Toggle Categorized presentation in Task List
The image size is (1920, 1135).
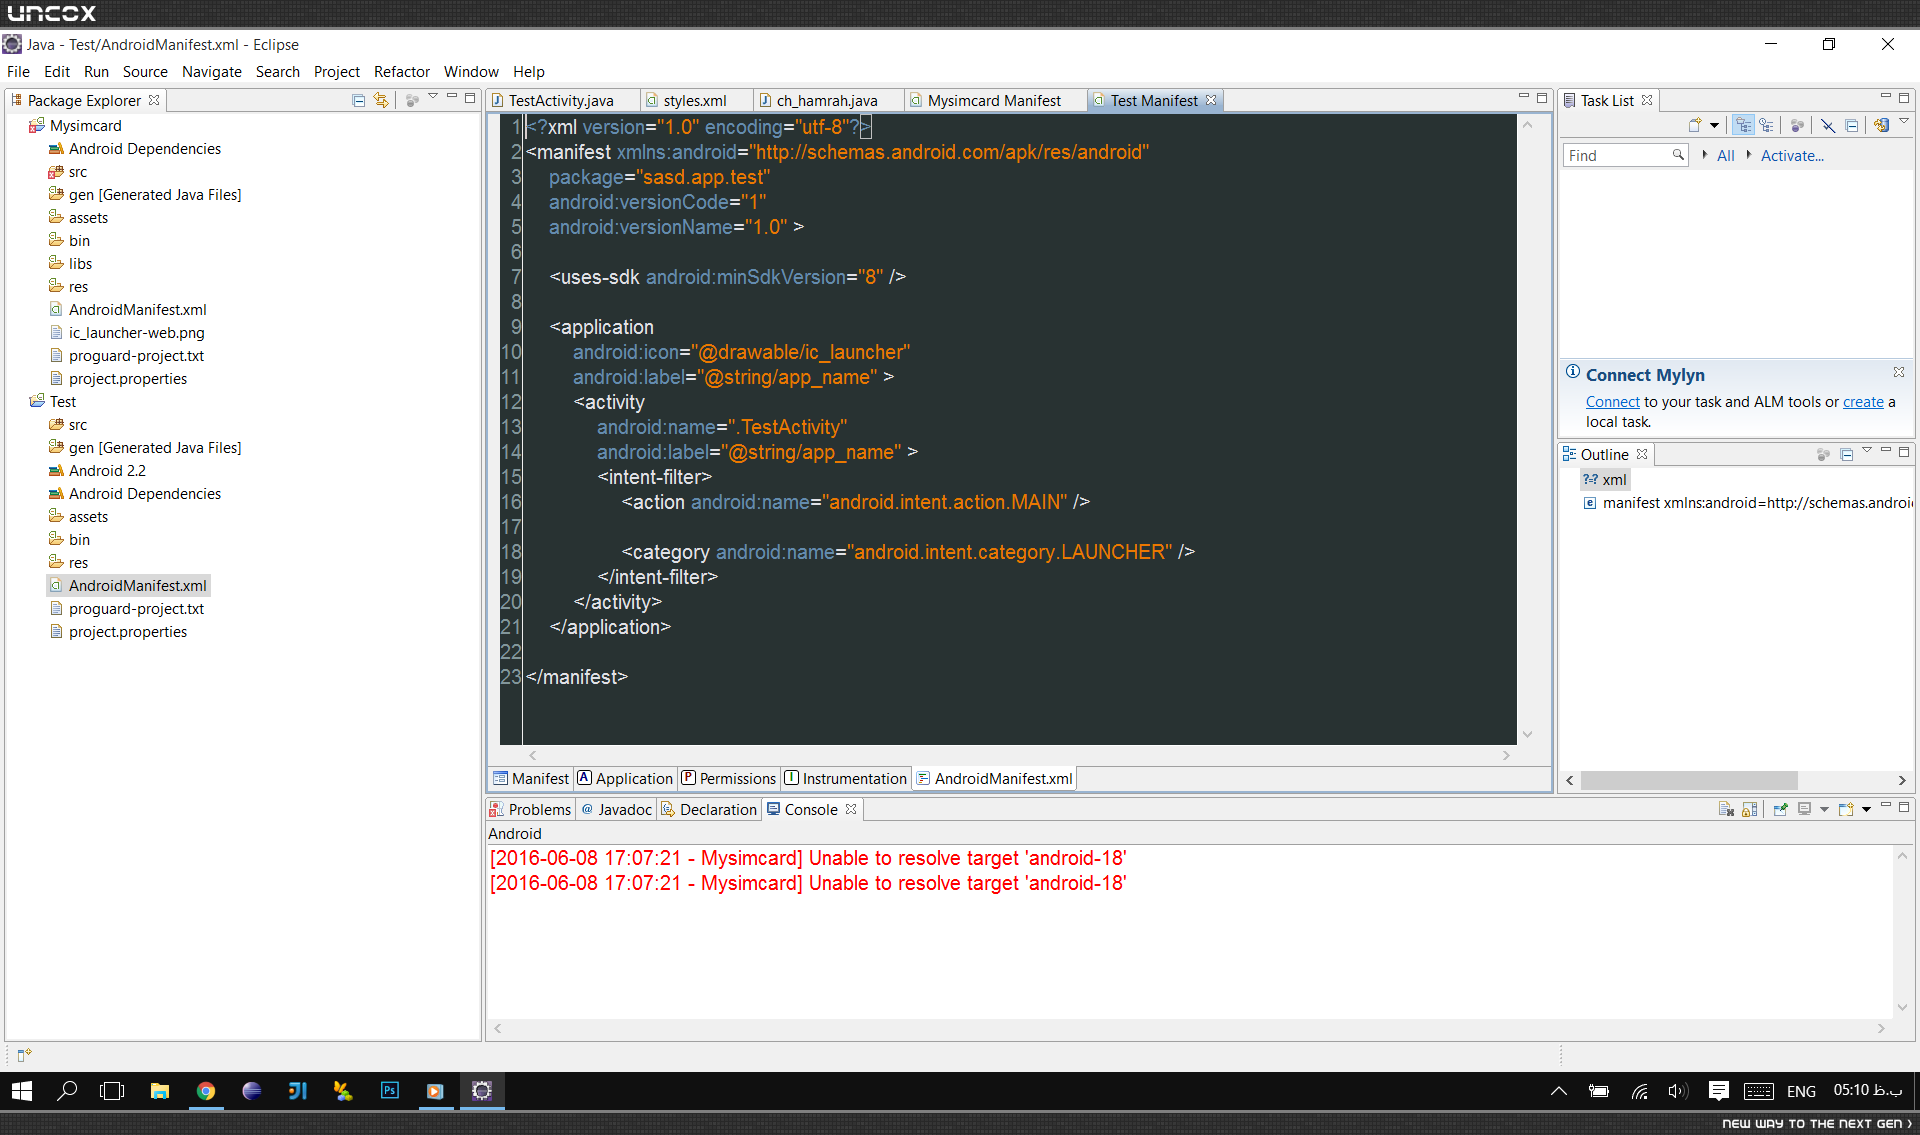1744,126
